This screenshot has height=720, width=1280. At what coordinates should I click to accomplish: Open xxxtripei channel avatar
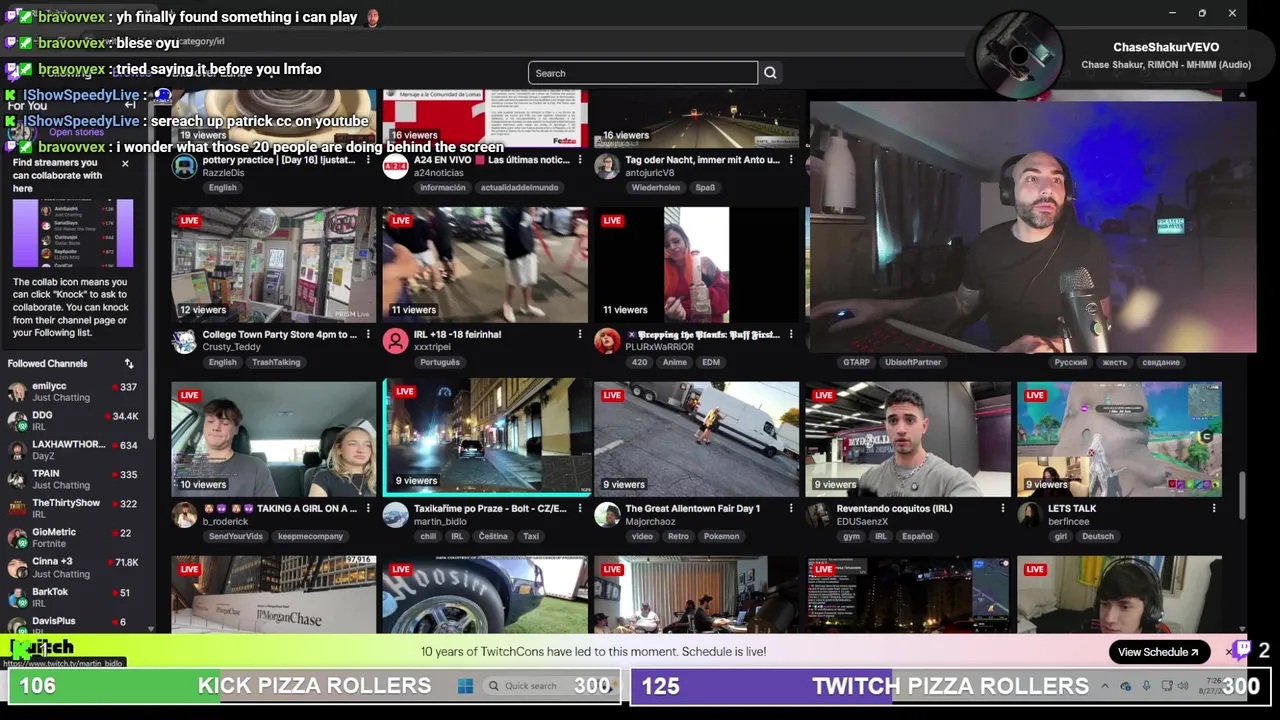point(396,341)
